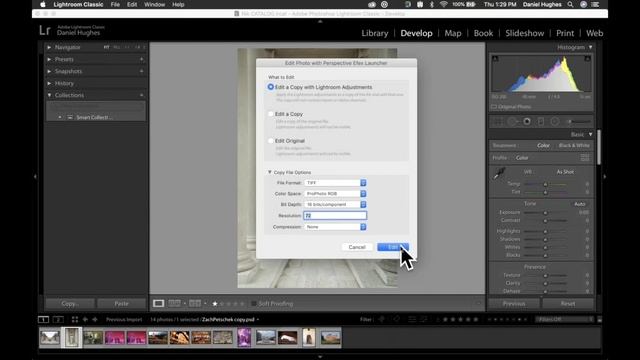This screenshot has width=640, height=360.
Task: Open the File menu
Action: click(x=115, y=4)
